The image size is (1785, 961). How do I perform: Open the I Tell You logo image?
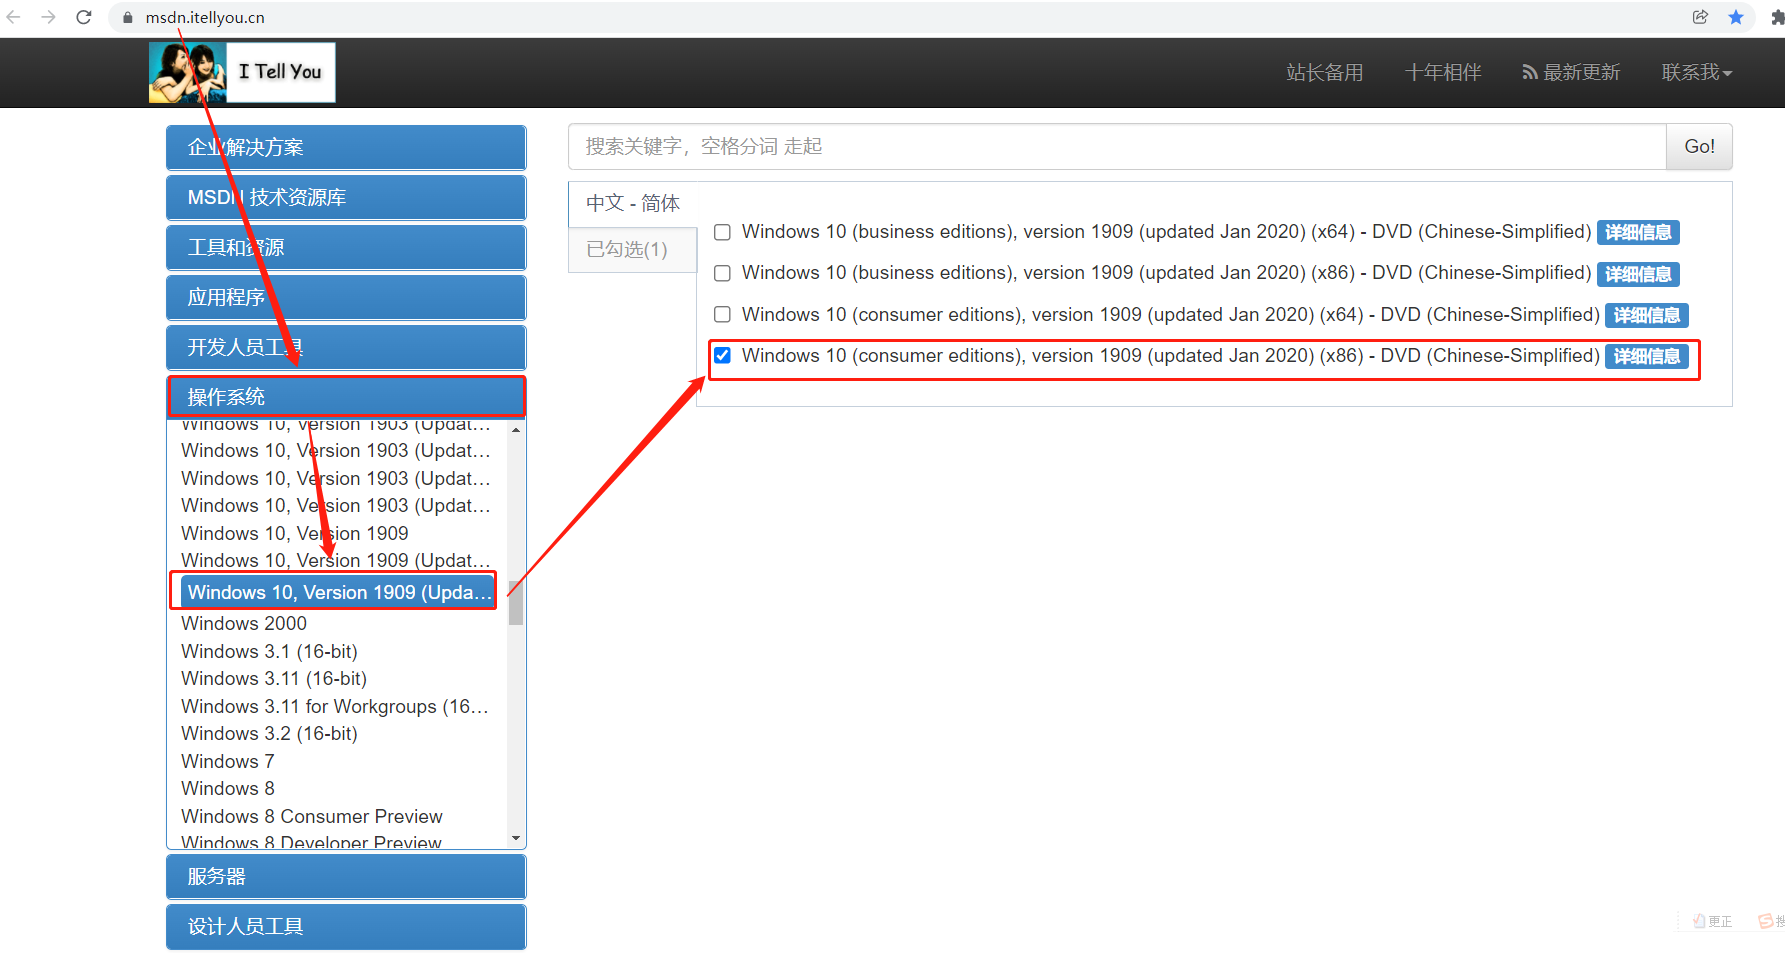[x=242, y=72]
